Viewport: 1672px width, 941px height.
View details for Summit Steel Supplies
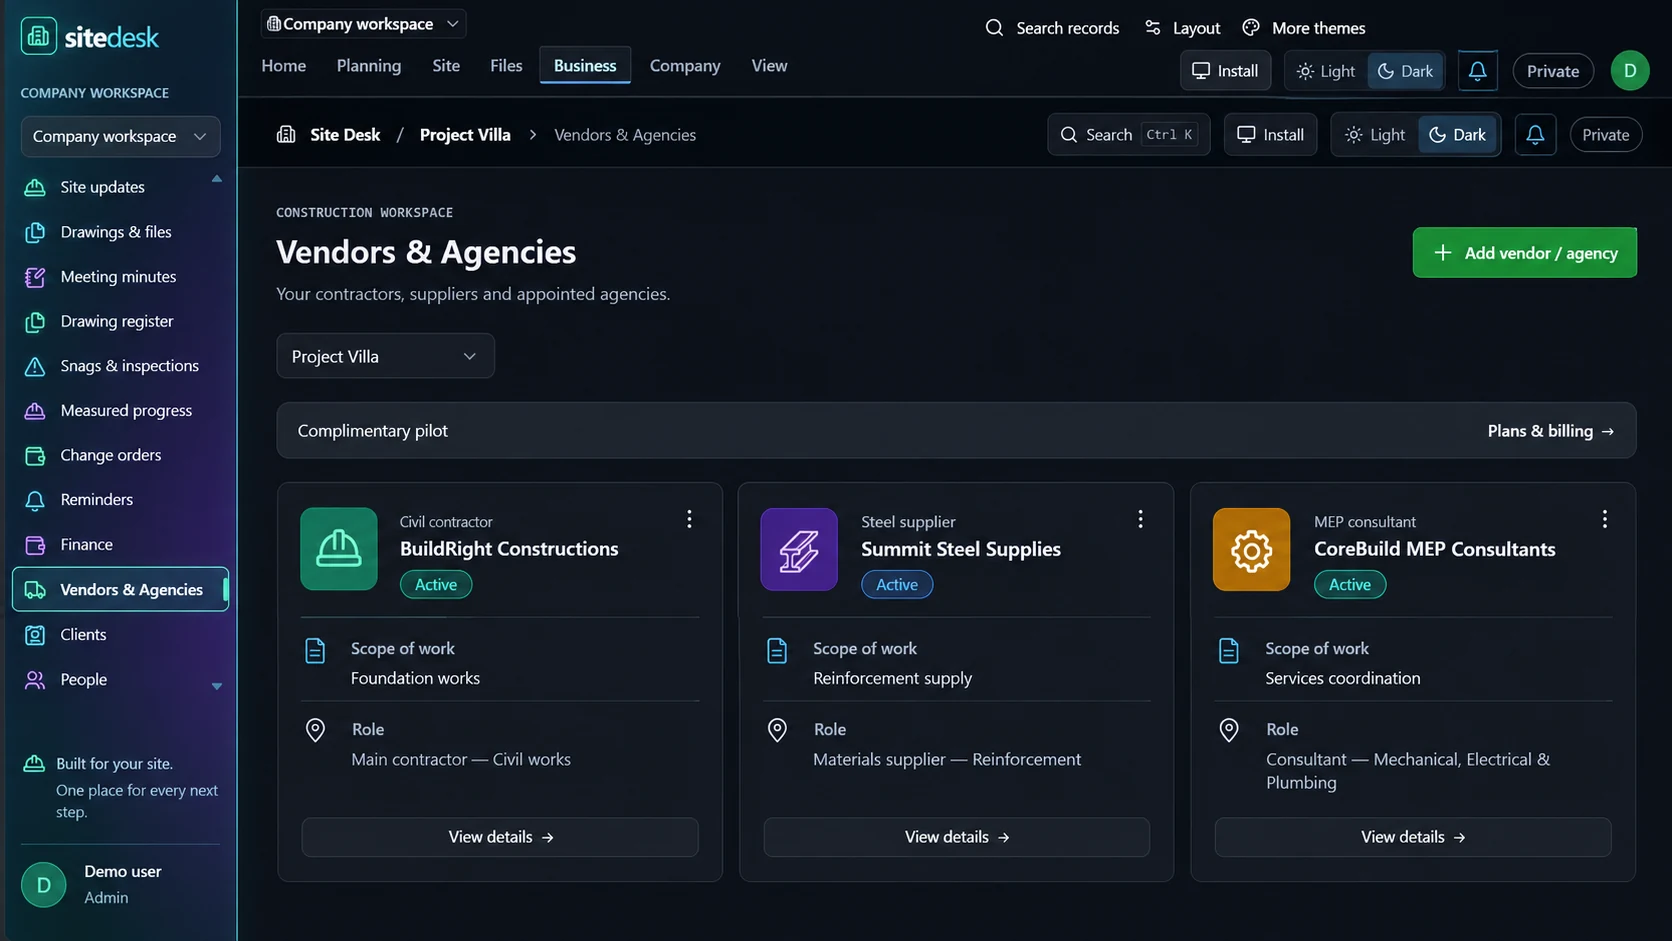(x=956, y=837)
